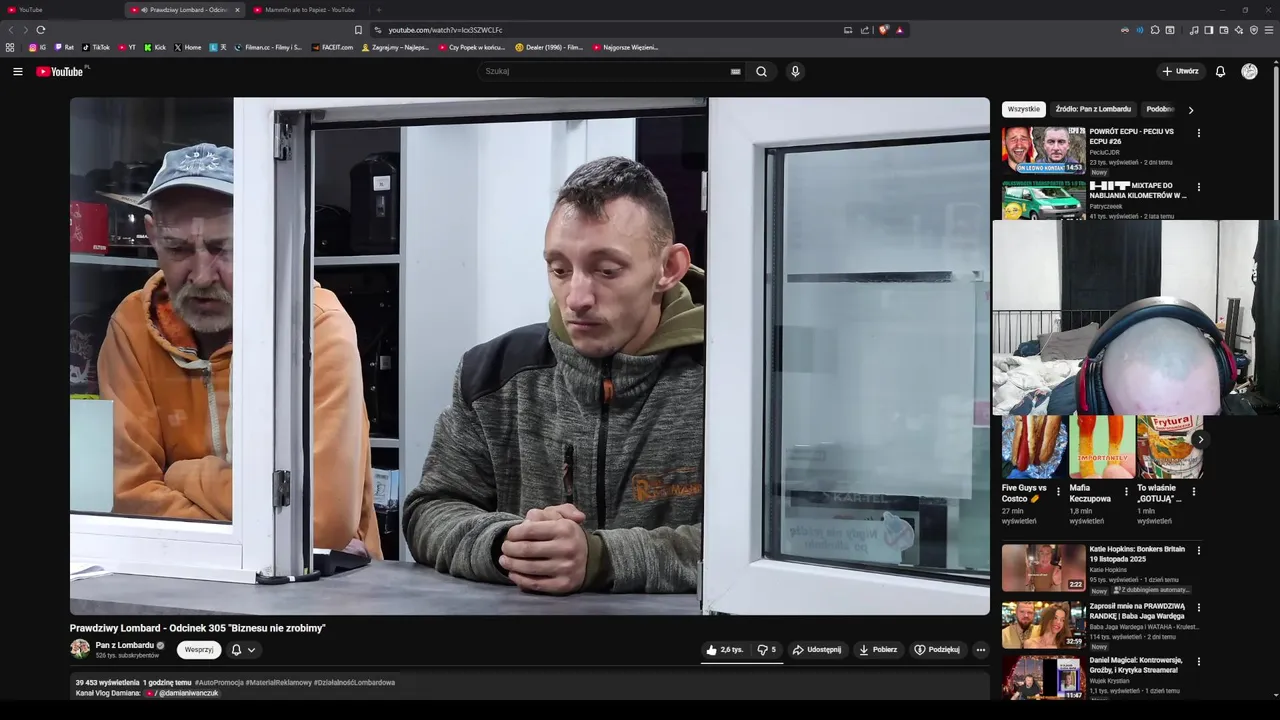Open options for Five Guys vs Costco short
The width and height of the screenshot is (1280, 720).
pyautogui.click(x=1058, y=492)
